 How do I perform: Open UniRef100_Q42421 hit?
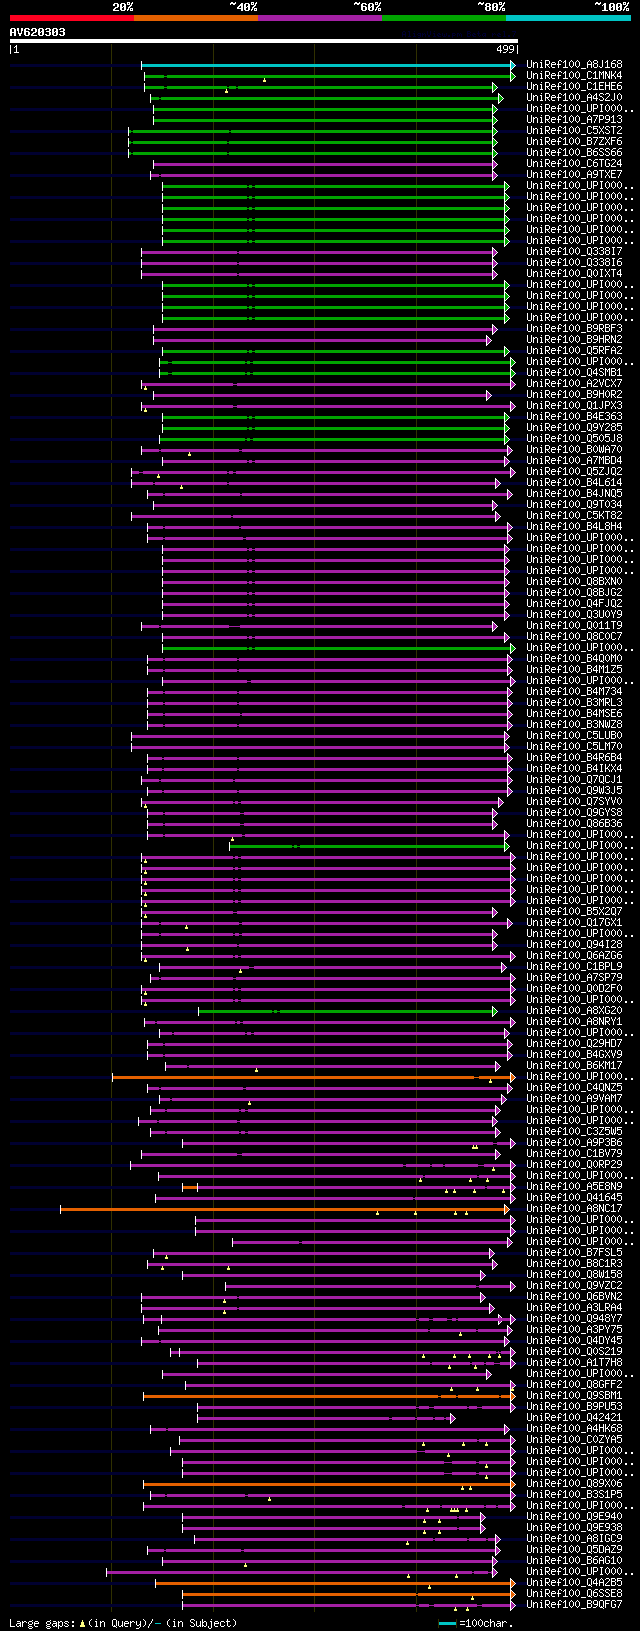point(574,1417)
